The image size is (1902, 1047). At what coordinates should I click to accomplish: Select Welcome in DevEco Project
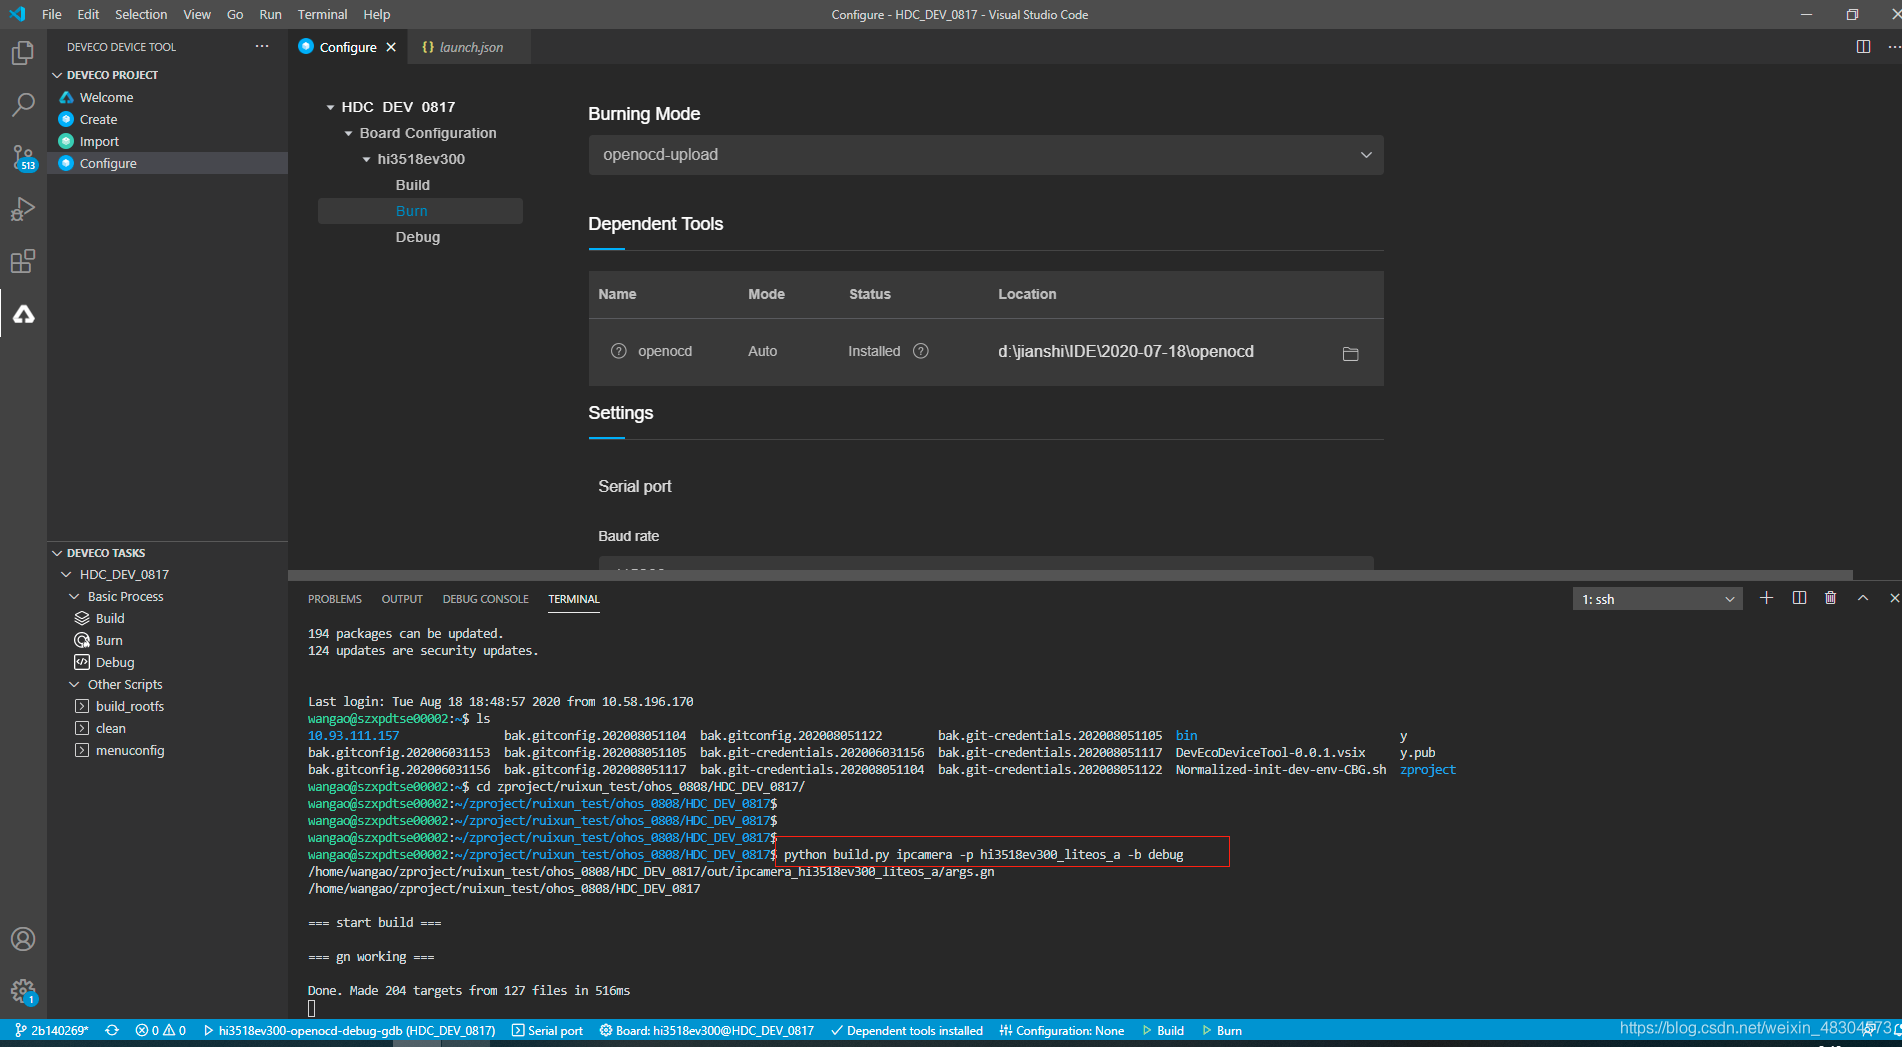[167, 97]
